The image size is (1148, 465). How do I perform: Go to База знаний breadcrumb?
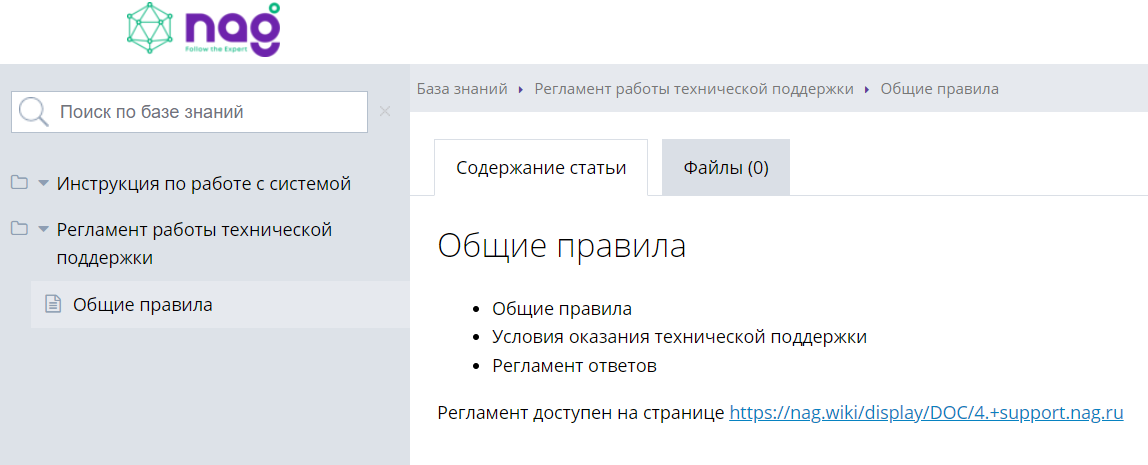pyautogui.click(x=462, y=89)
